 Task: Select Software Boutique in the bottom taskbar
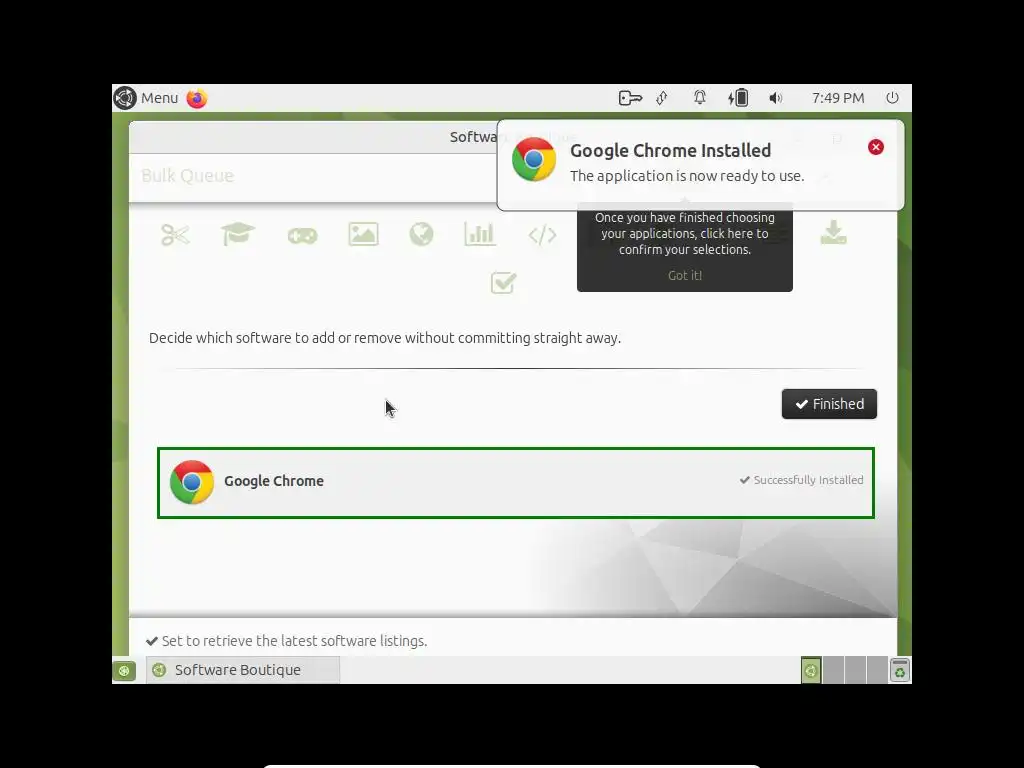click(x=243, y=670)
